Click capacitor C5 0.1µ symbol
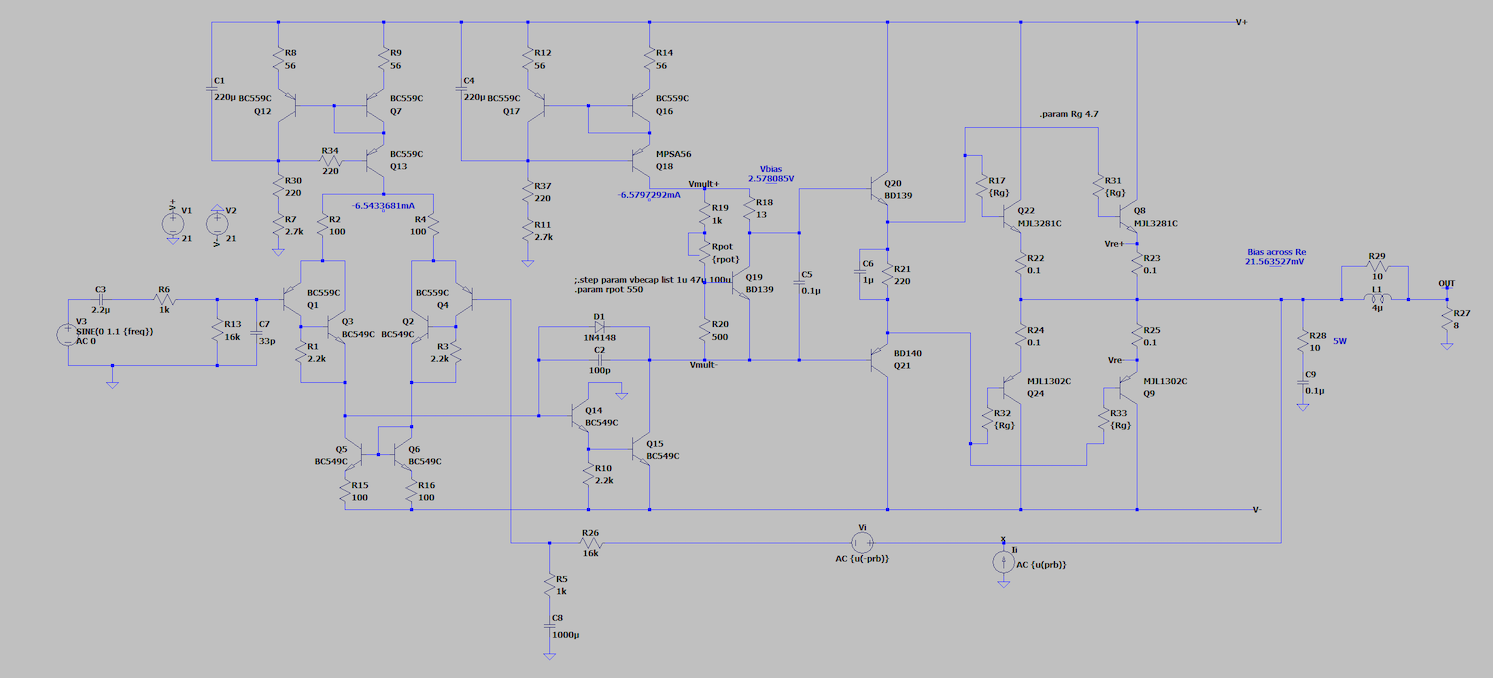 [800, 283]
